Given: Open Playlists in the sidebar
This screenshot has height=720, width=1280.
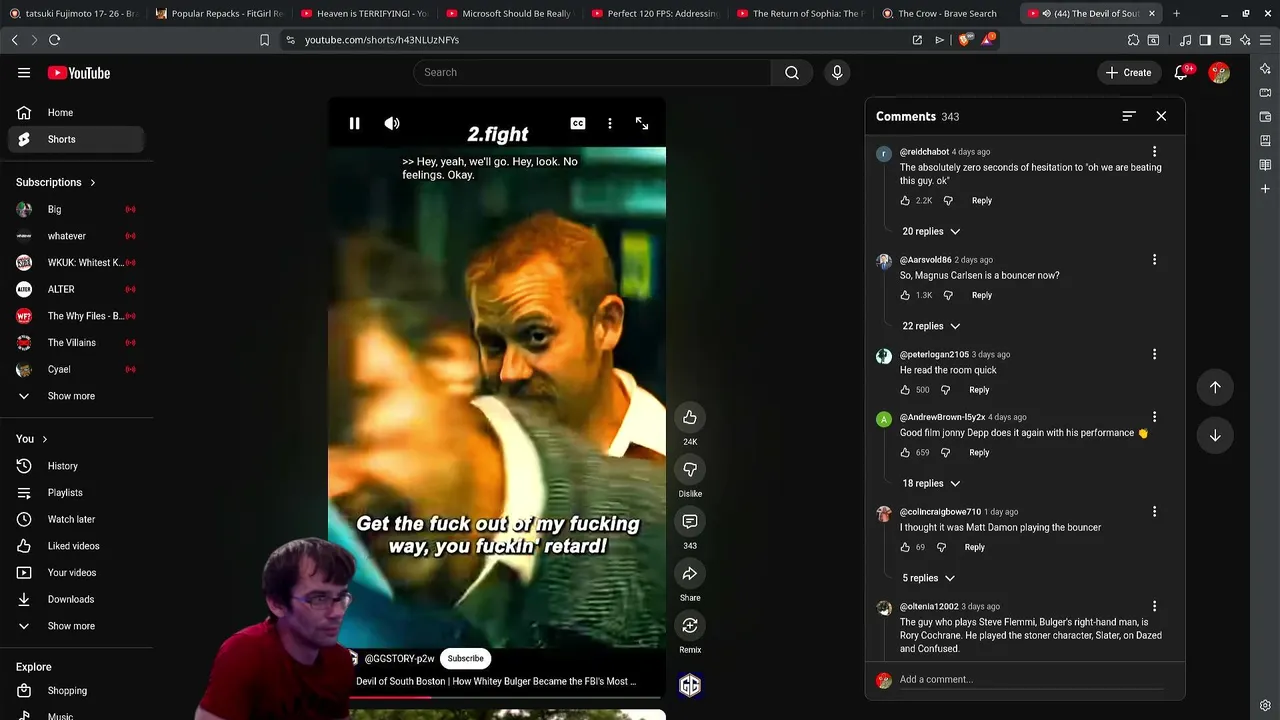Looking at the screenshot, I should pyautogui.click(x=76, y=493).
